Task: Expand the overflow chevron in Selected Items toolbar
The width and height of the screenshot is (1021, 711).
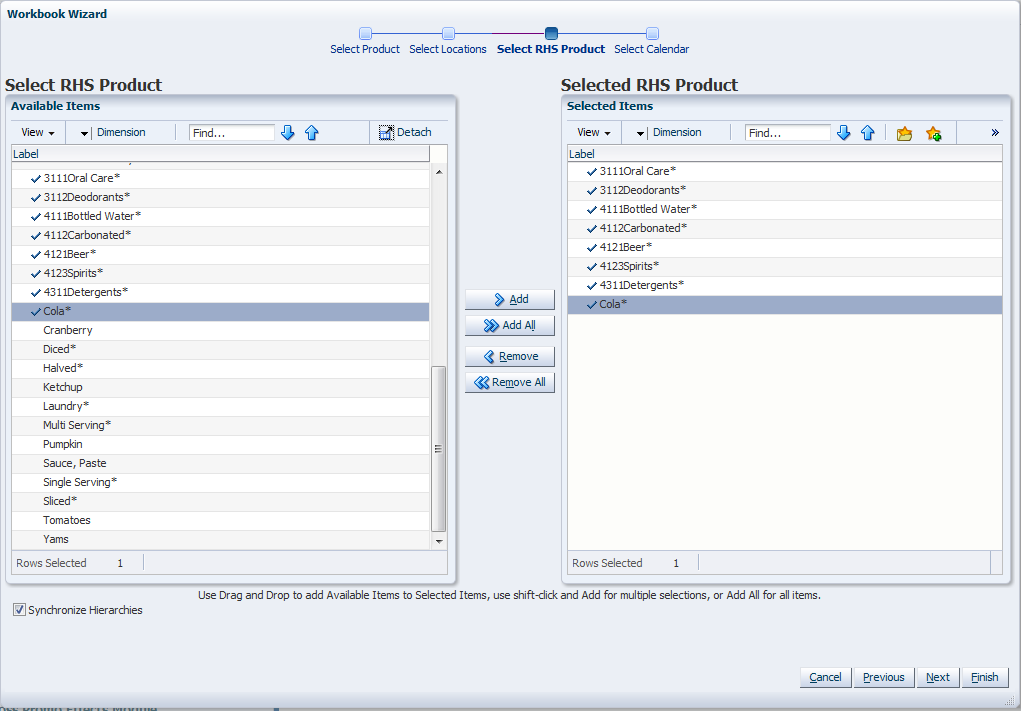Action: (x=995, y=133)
